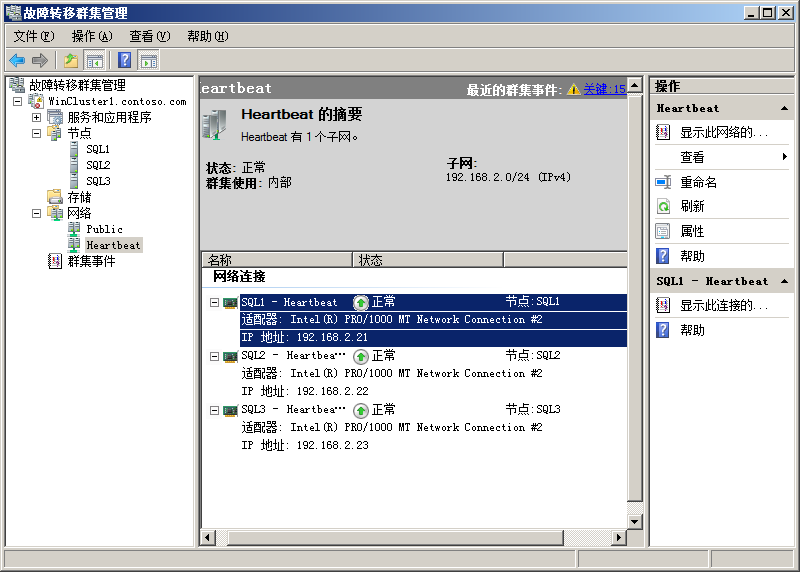Click the 名称 column header
Image resolution: width=800 pixels, height=572 pixels.
pyautogui.click(x=276, y=260)
